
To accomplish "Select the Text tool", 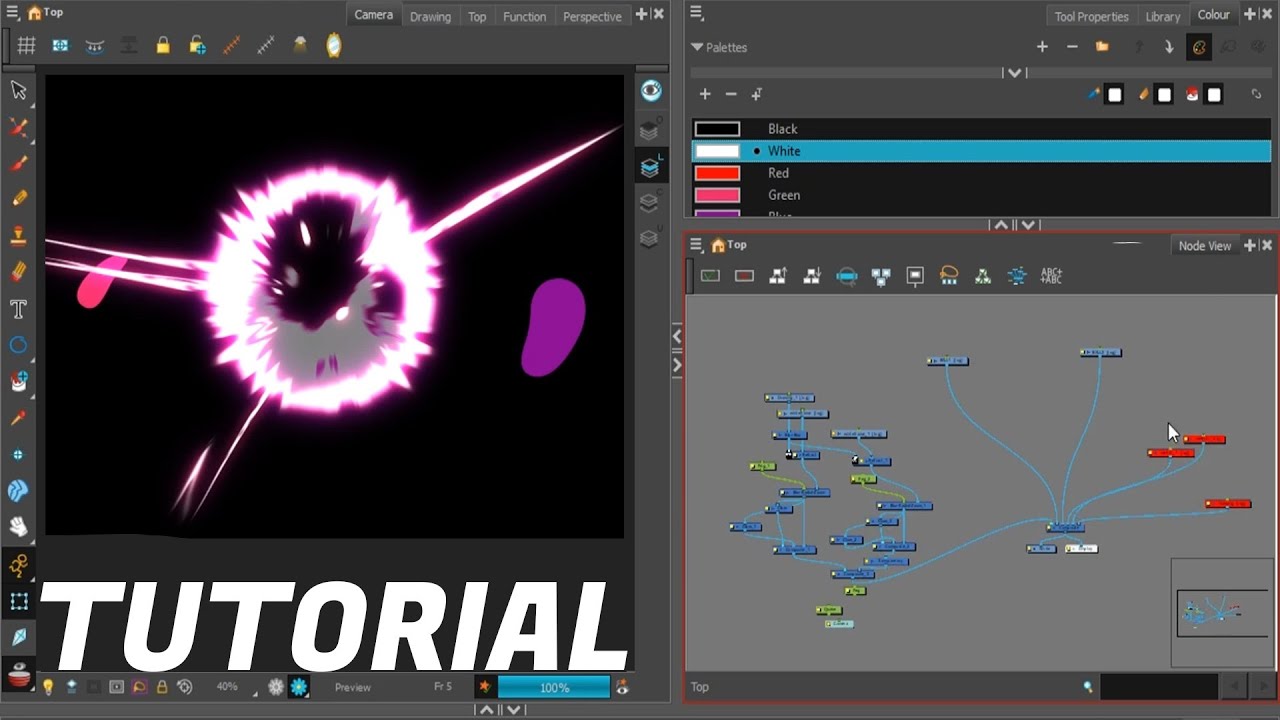I will [x=18, y=309].
